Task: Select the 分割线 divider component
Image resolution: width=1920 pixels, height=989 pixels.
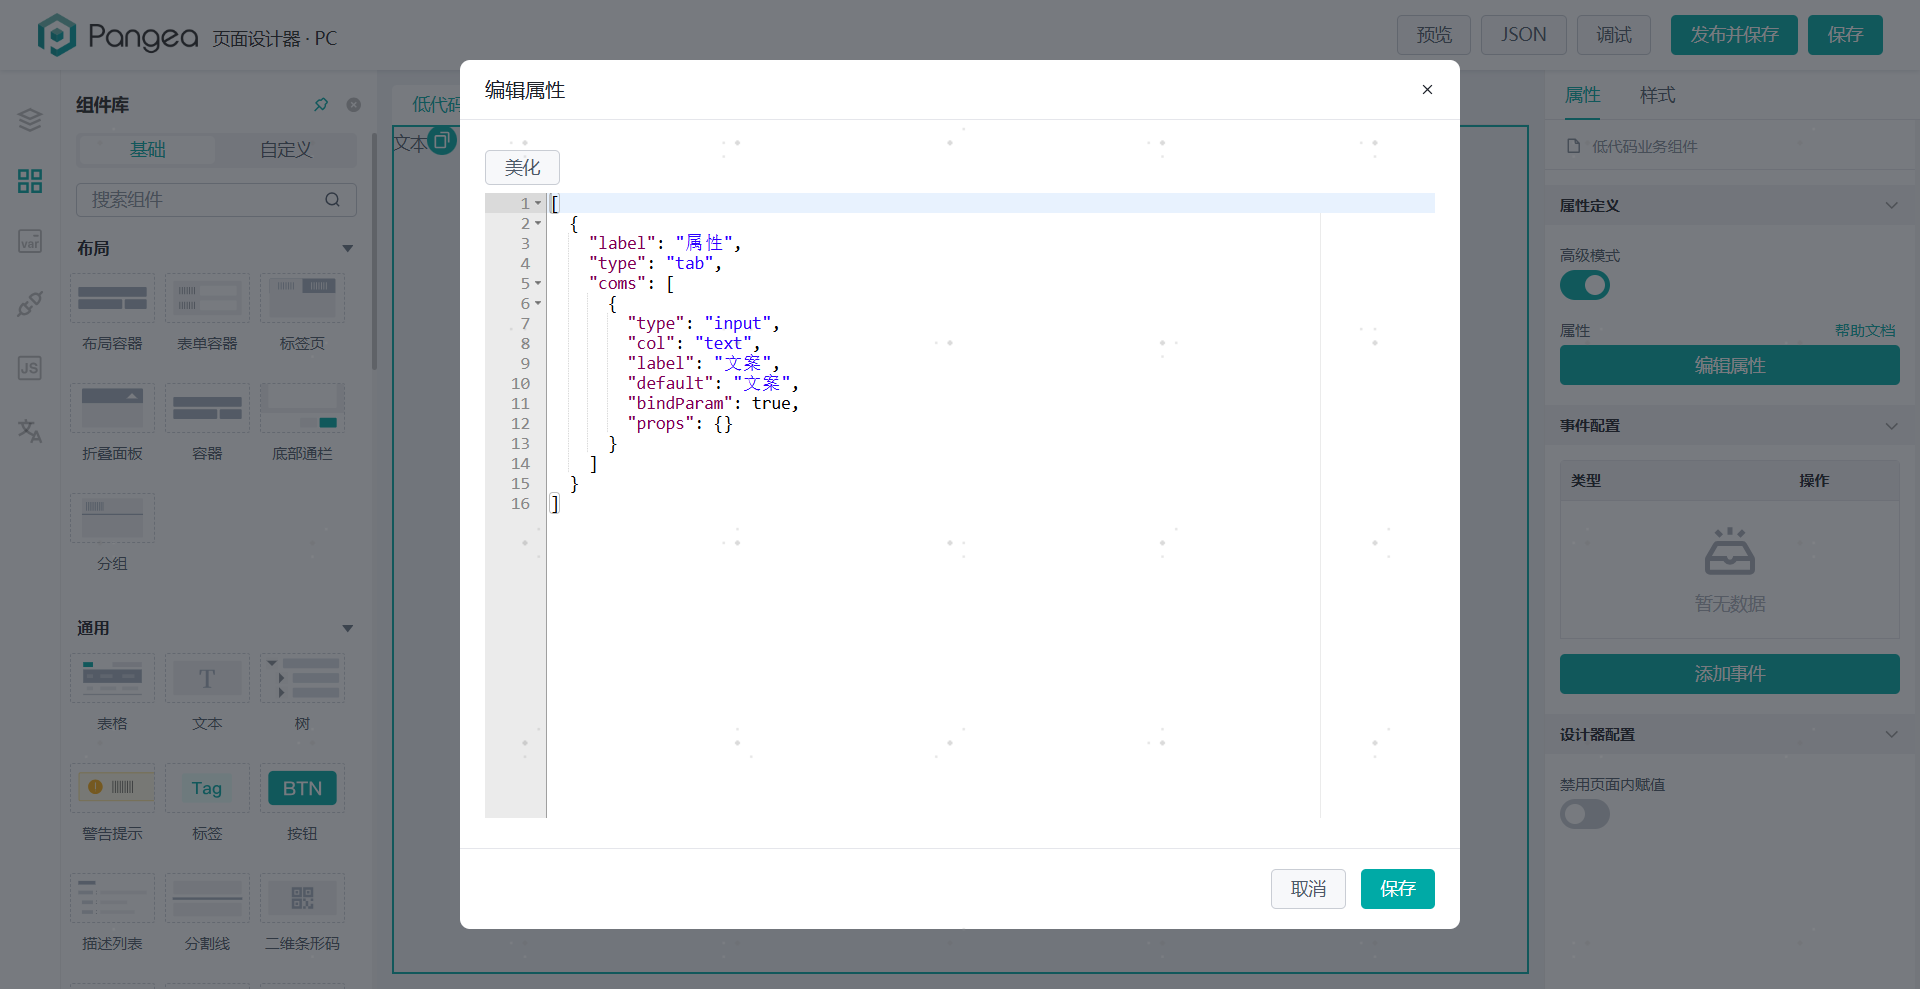Action: 207,912
